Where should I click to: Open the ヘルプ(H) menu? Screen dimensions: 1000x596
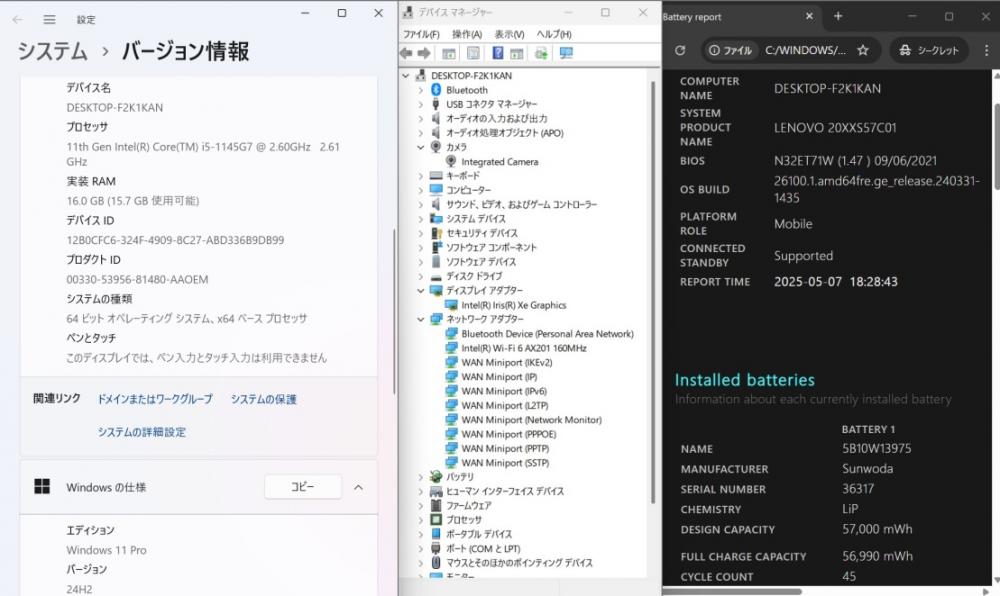pos(554,34)
